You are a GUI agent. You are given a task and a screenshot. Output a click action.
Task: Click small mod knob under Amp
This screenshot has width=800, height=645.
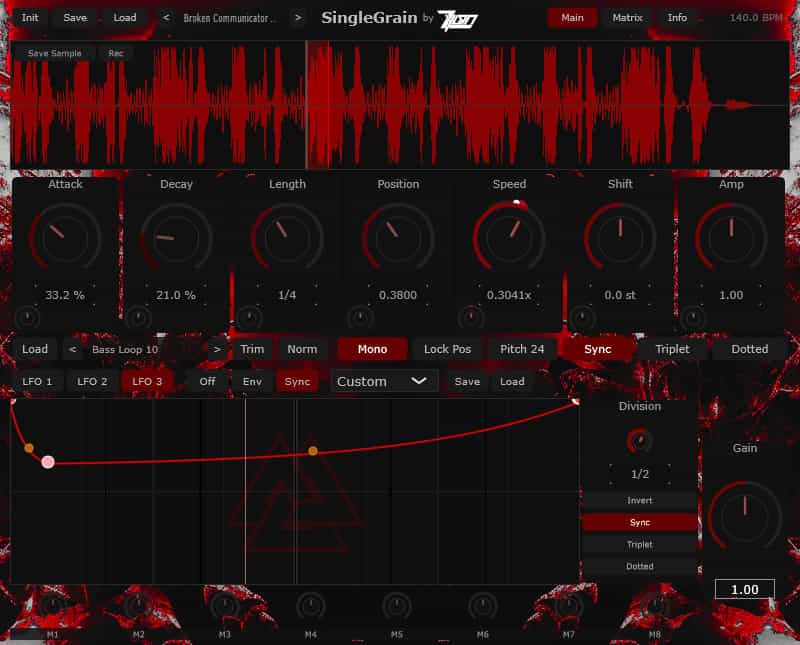693,317
